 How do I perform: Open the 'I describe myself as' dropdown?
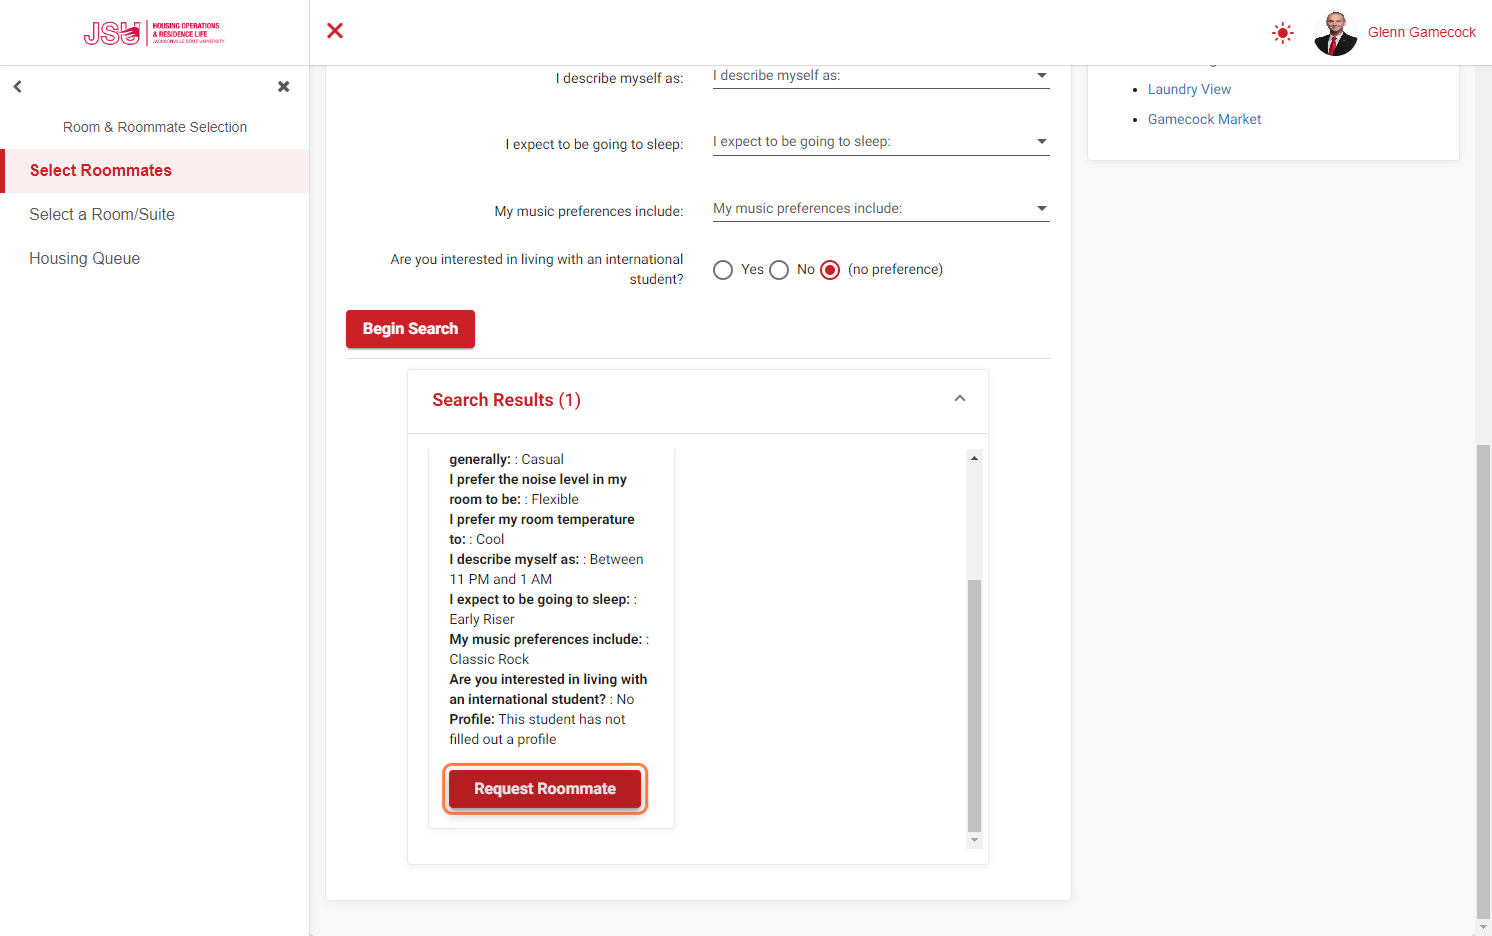tap(881, 76)
